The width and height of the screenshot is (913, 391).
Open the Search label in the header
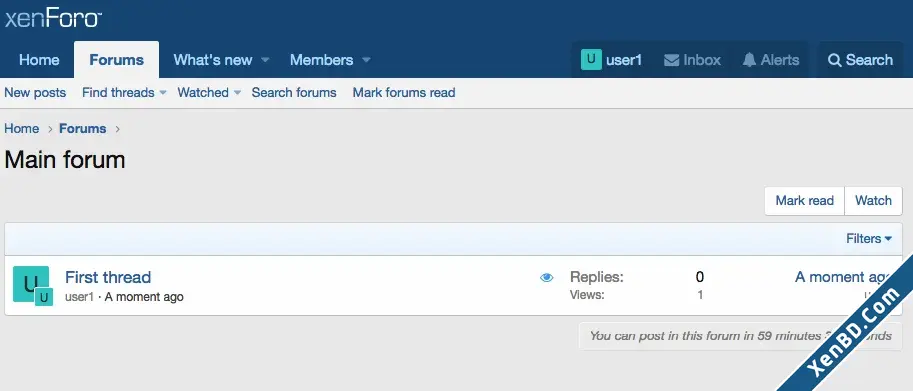(x=869, y=60)
